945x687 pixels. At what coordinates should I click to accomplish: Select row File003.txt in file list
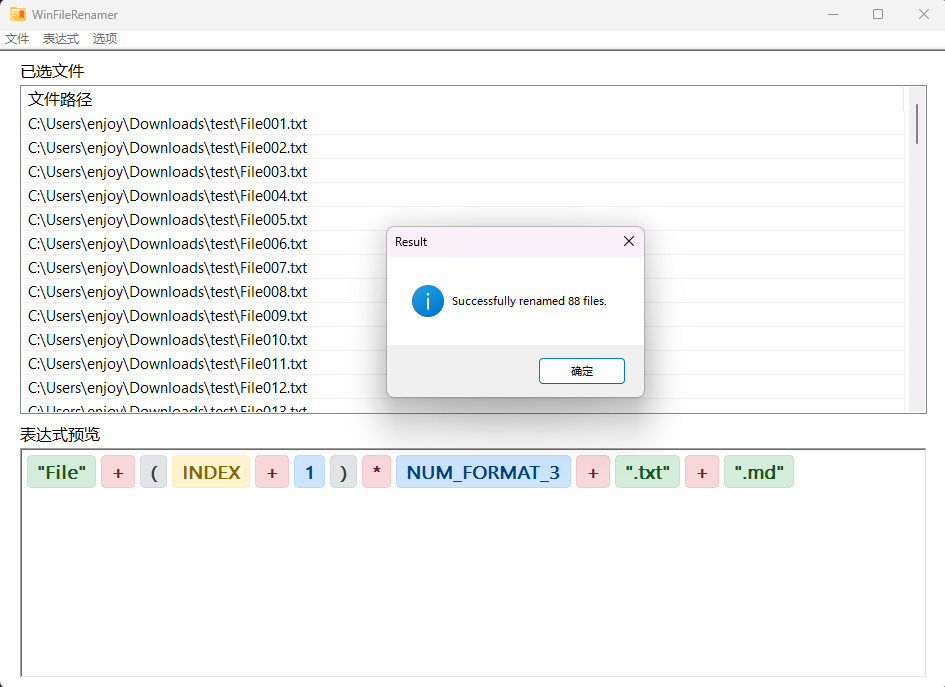[x=464, y=172]
